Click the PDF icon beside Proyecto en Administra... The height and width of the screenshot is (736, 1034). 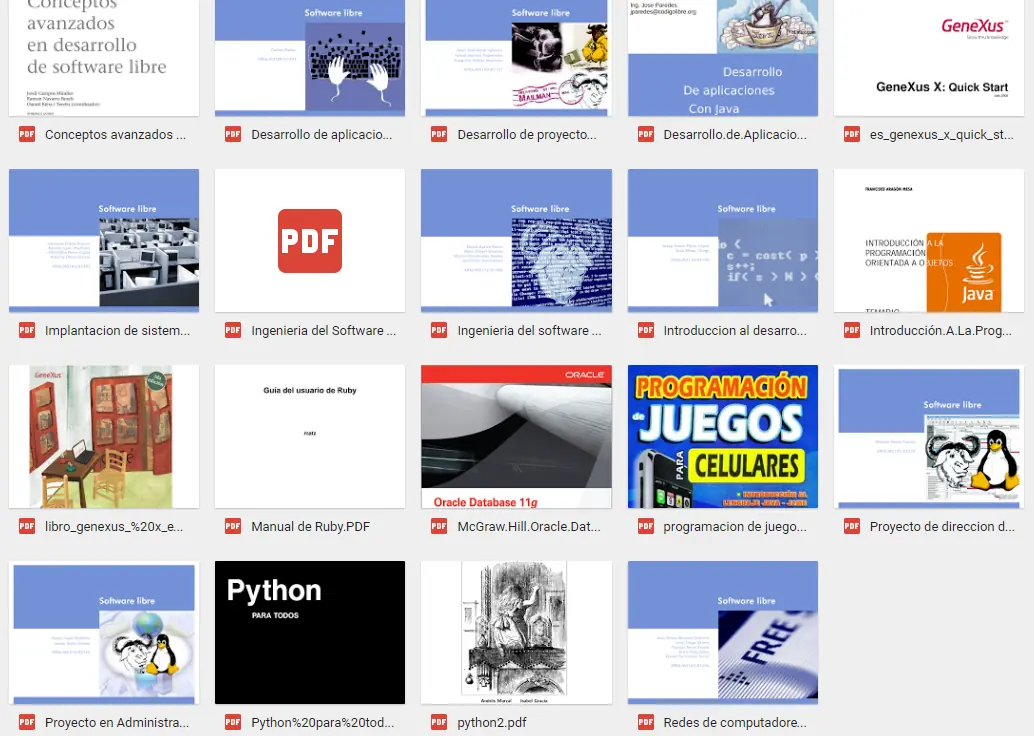(26, 722)
